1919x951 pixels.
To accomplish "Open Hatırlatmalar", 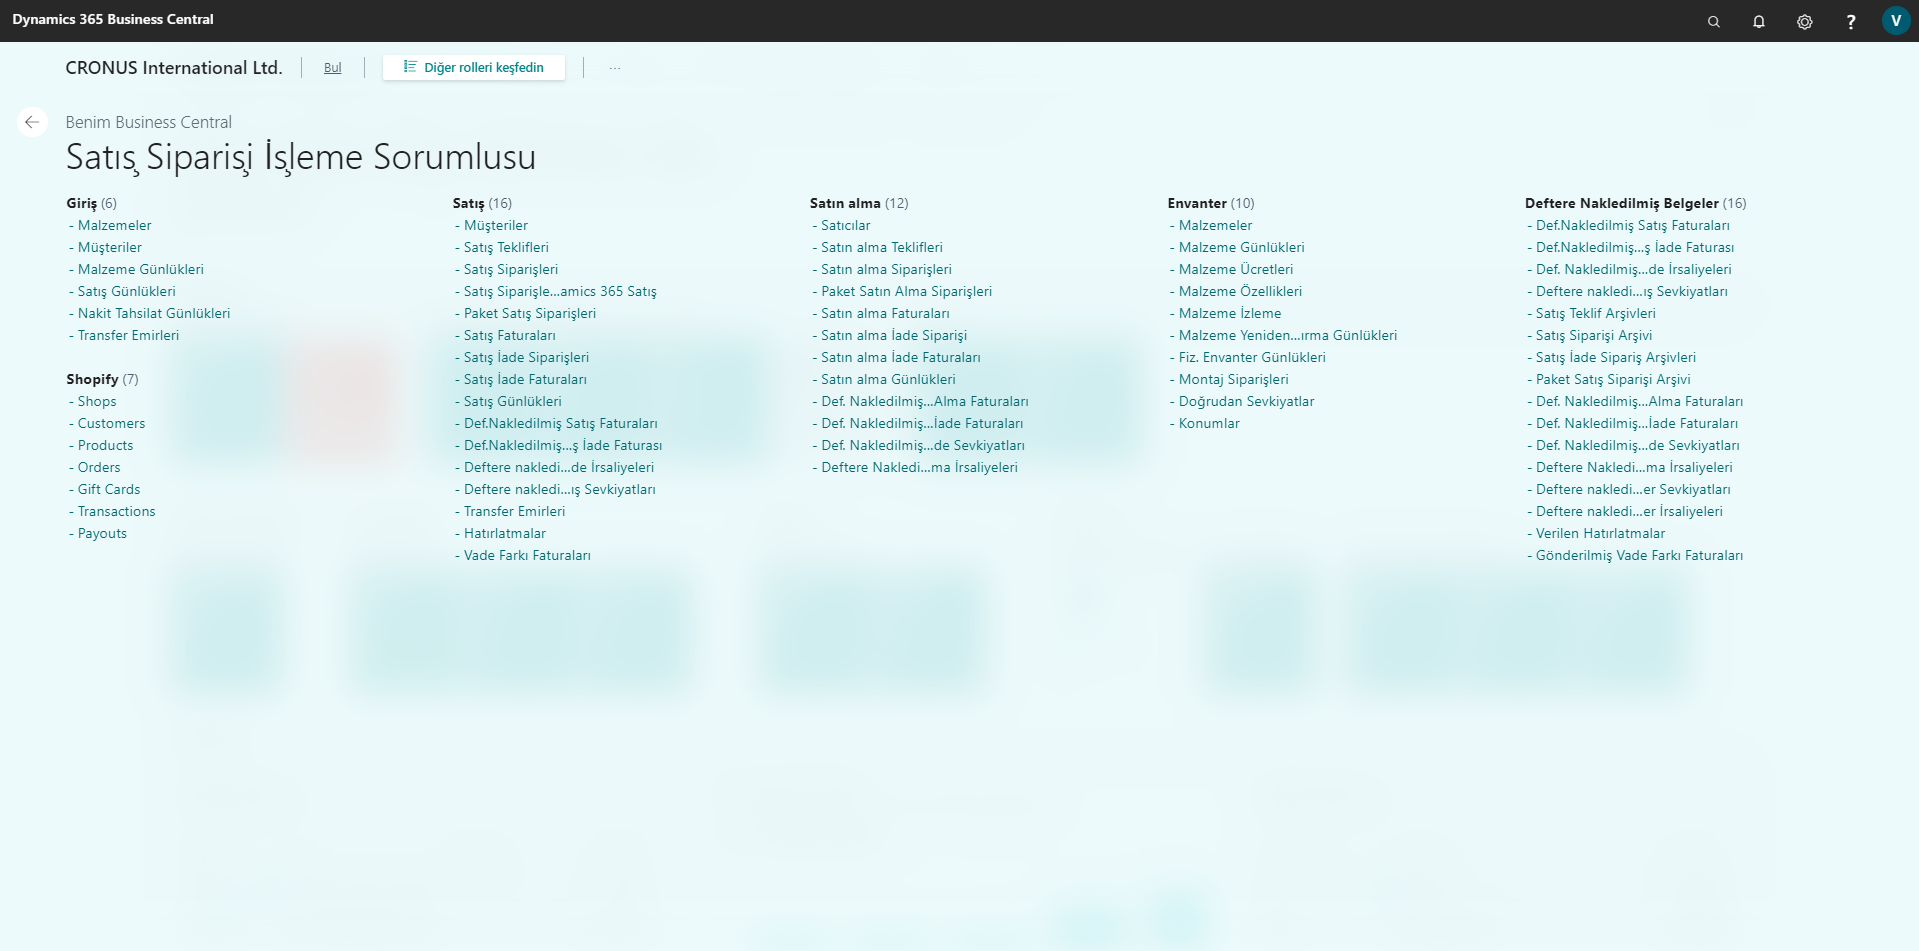I will click(505, 533).
